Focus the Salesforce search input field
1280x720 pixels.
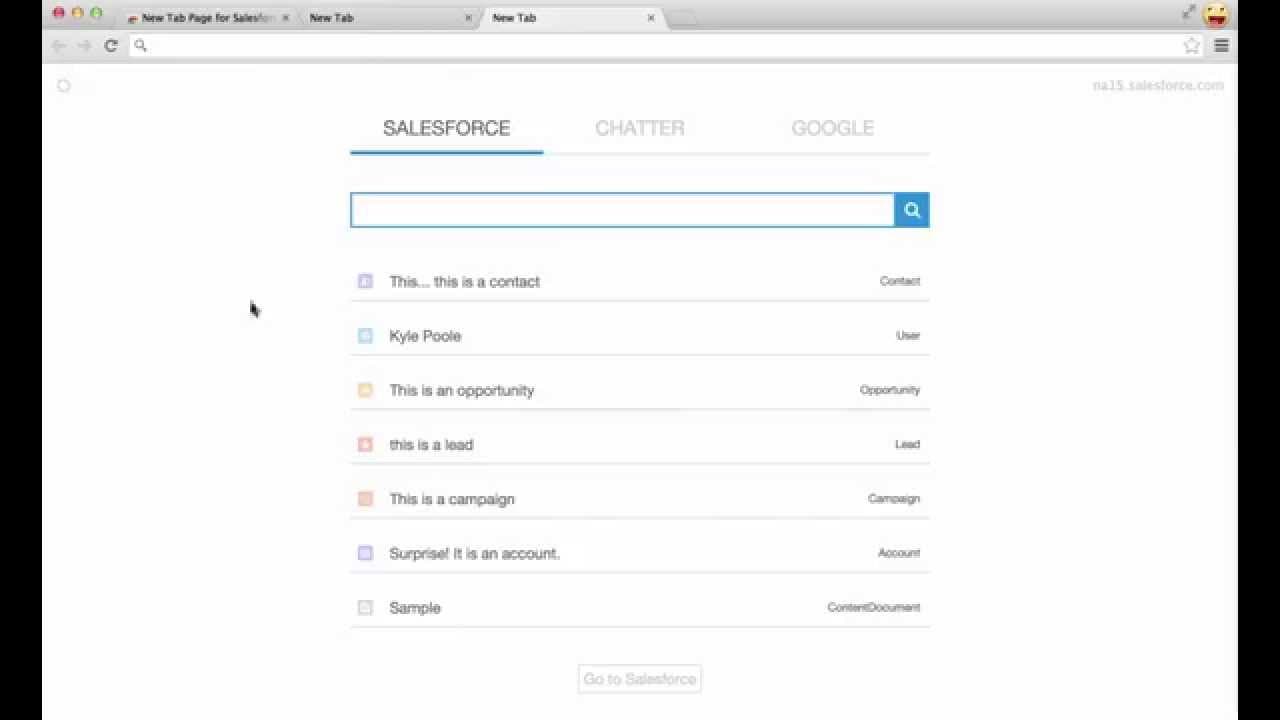[x=622, y=210]
